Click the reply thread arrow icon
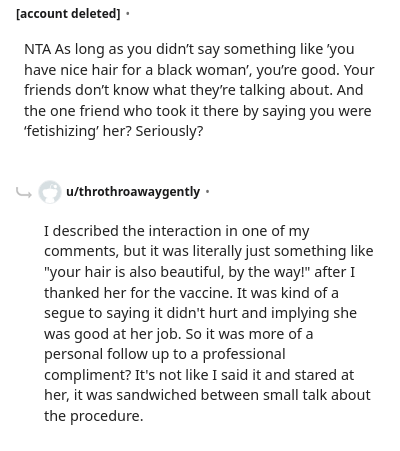400x451 pixels. pos(24,192)
